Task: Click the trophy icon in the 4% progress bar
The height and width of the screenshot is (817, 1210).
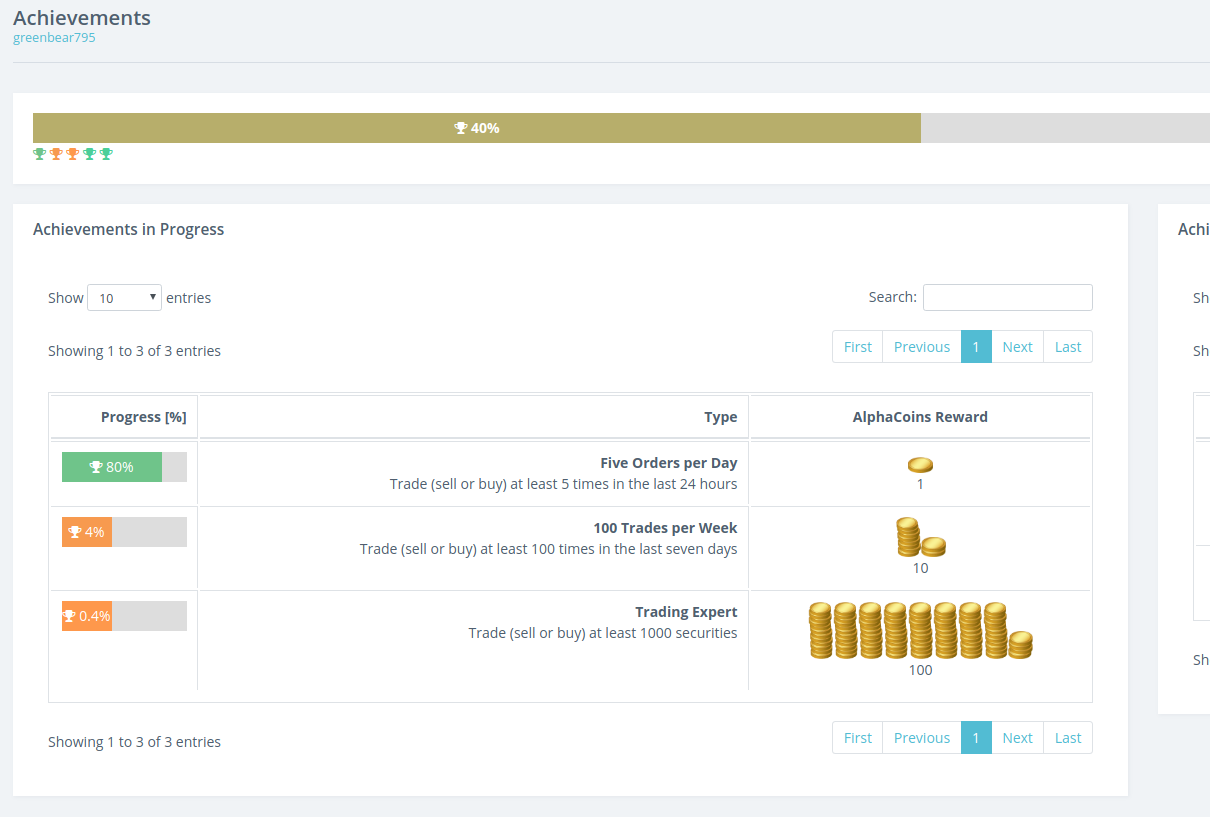Action: click(74, 532)
